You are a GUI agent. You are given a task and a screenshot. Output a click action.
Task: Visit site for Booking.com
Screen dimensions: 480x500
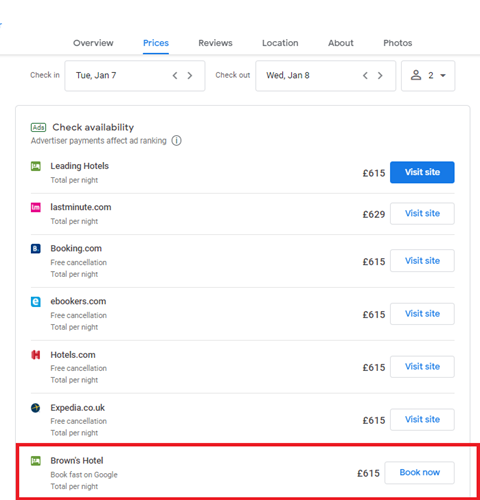pyautogui.click(x=422, y=261)
